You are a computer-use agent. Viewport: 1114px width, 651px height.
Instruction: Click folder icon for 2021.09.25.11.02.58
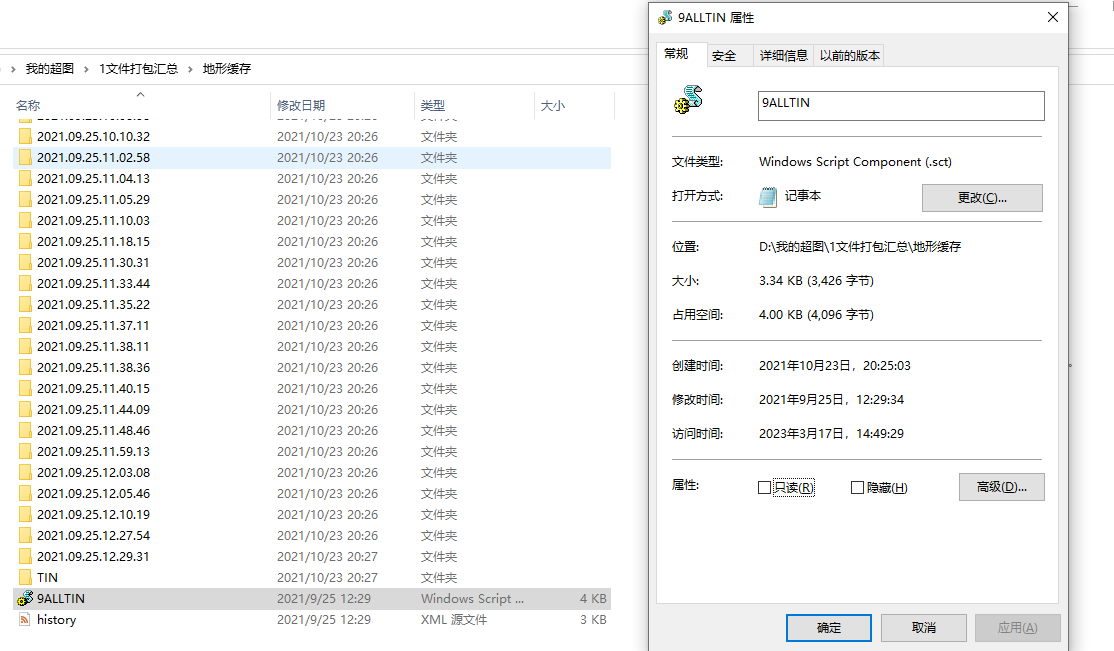(x=25, y=157)
